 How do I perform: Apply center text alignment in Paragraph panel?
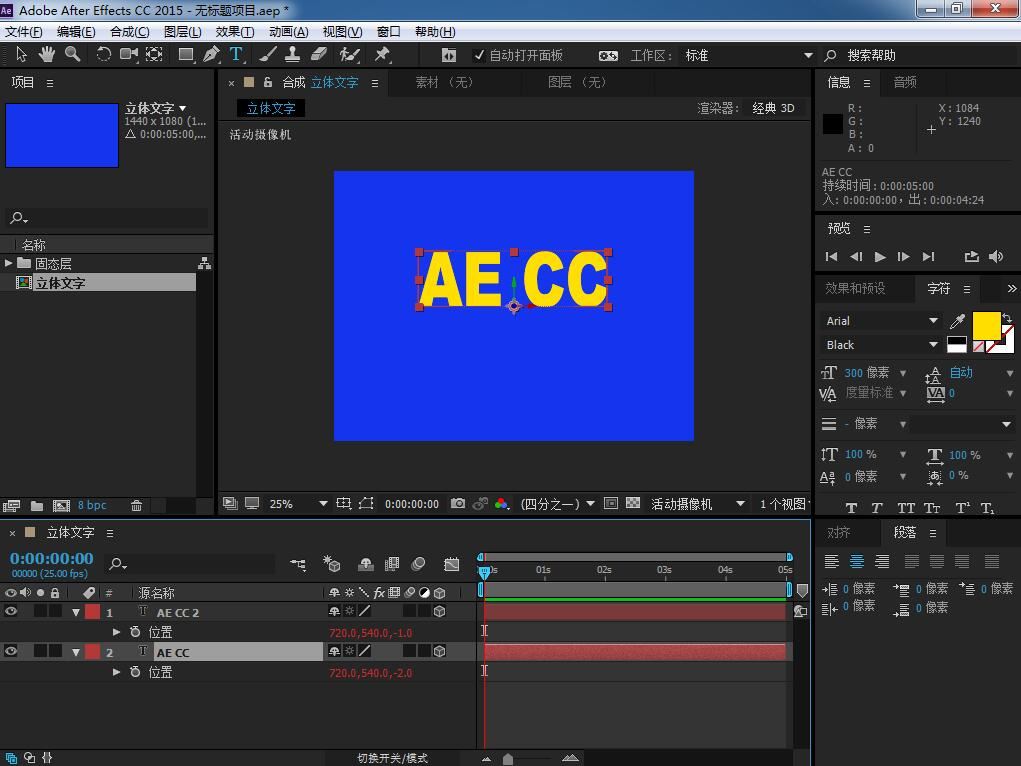click(x=857, y=561)
